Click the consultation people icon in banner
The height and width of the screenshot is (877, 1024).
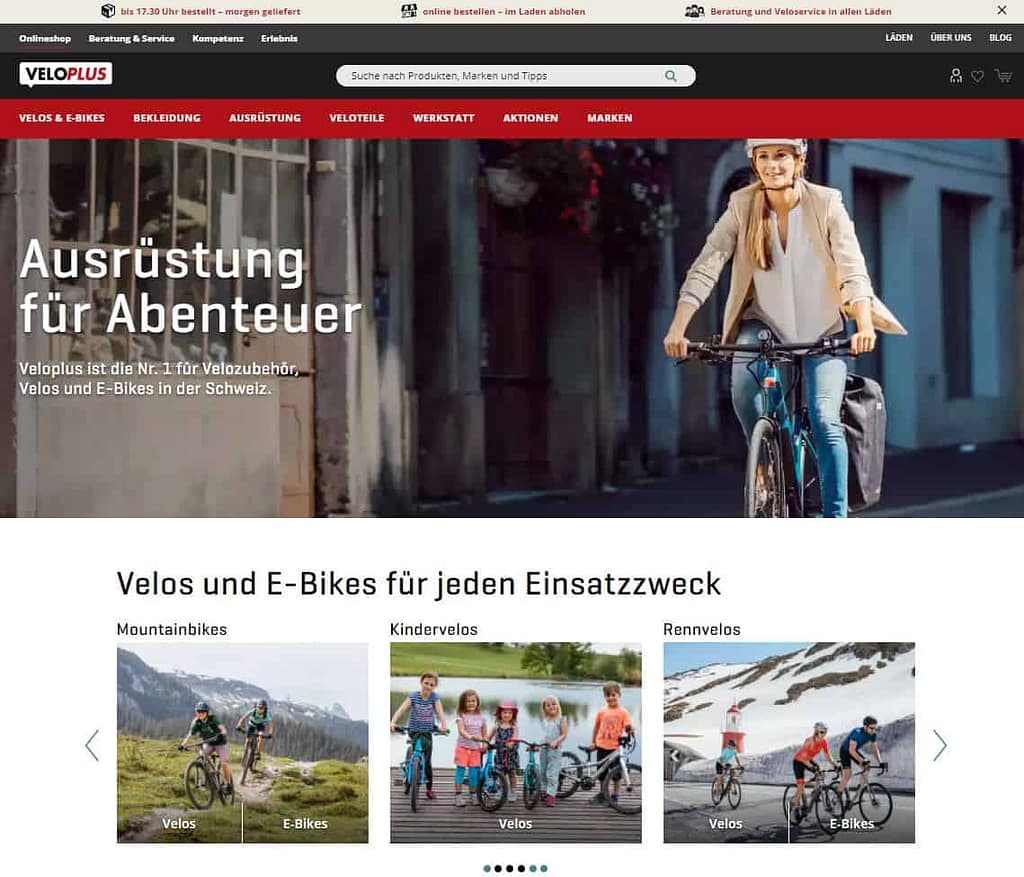[x=694, y=11]
